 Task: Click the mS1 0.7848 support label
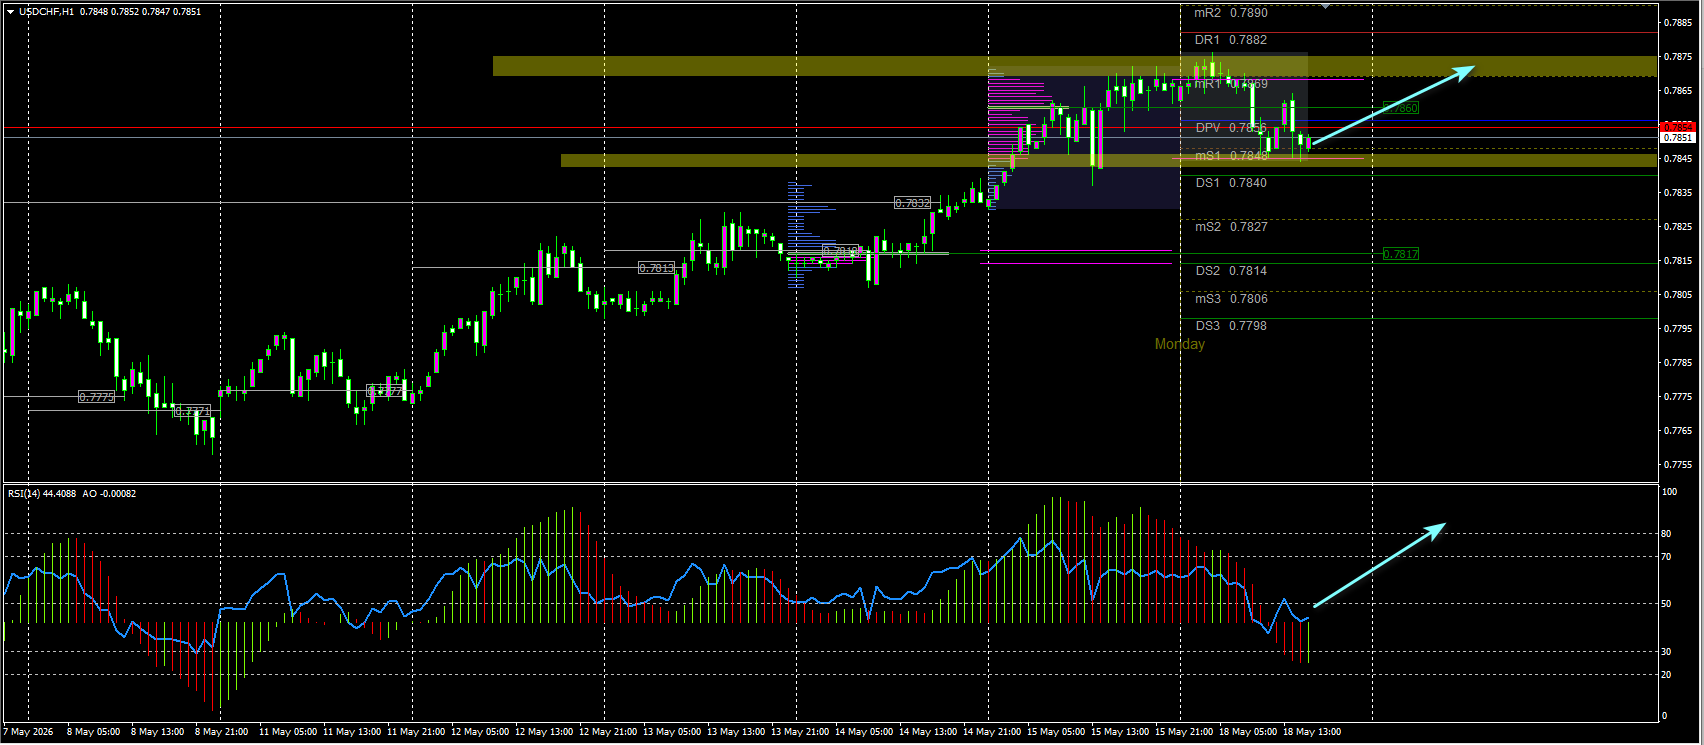(x=1231, y=156)
